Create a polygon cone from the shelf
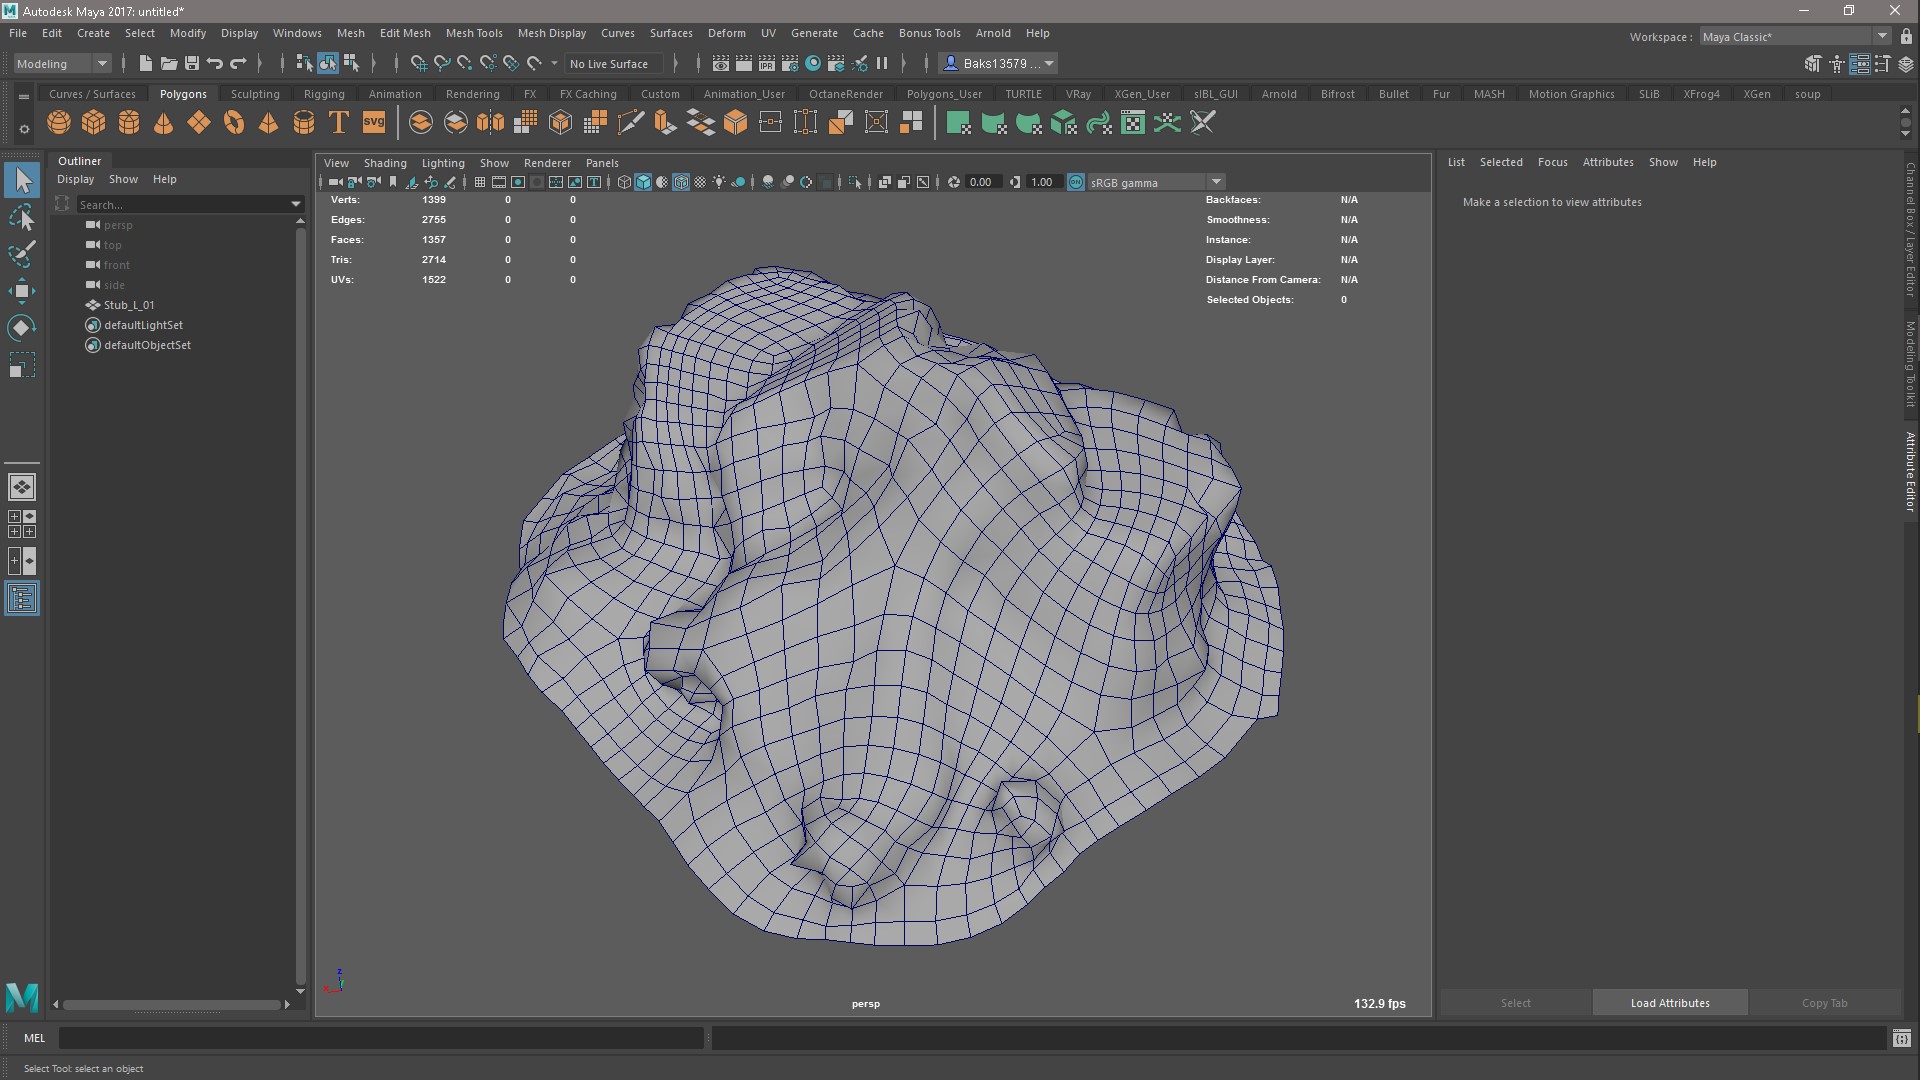 coord(163,123)
